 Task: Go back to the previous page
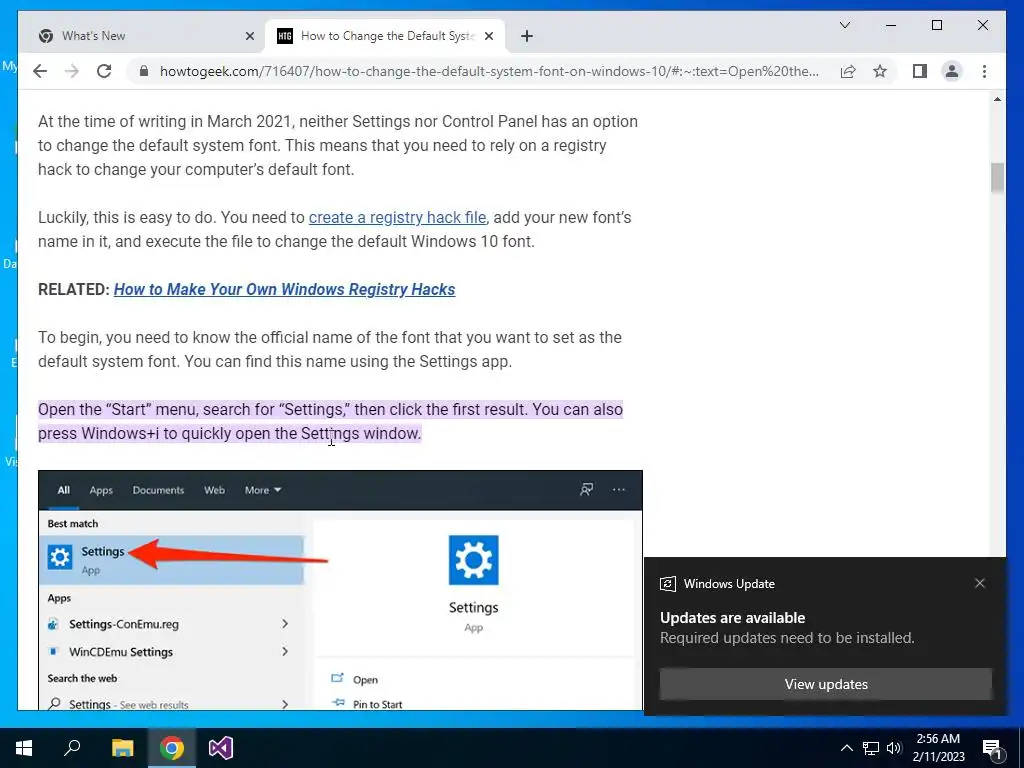40,71
